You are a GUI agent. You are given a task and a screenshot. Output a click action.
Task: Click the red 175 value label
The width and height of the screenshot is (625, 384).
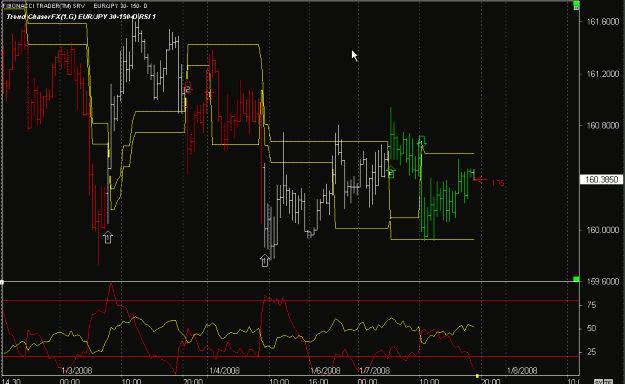(498, 183)
